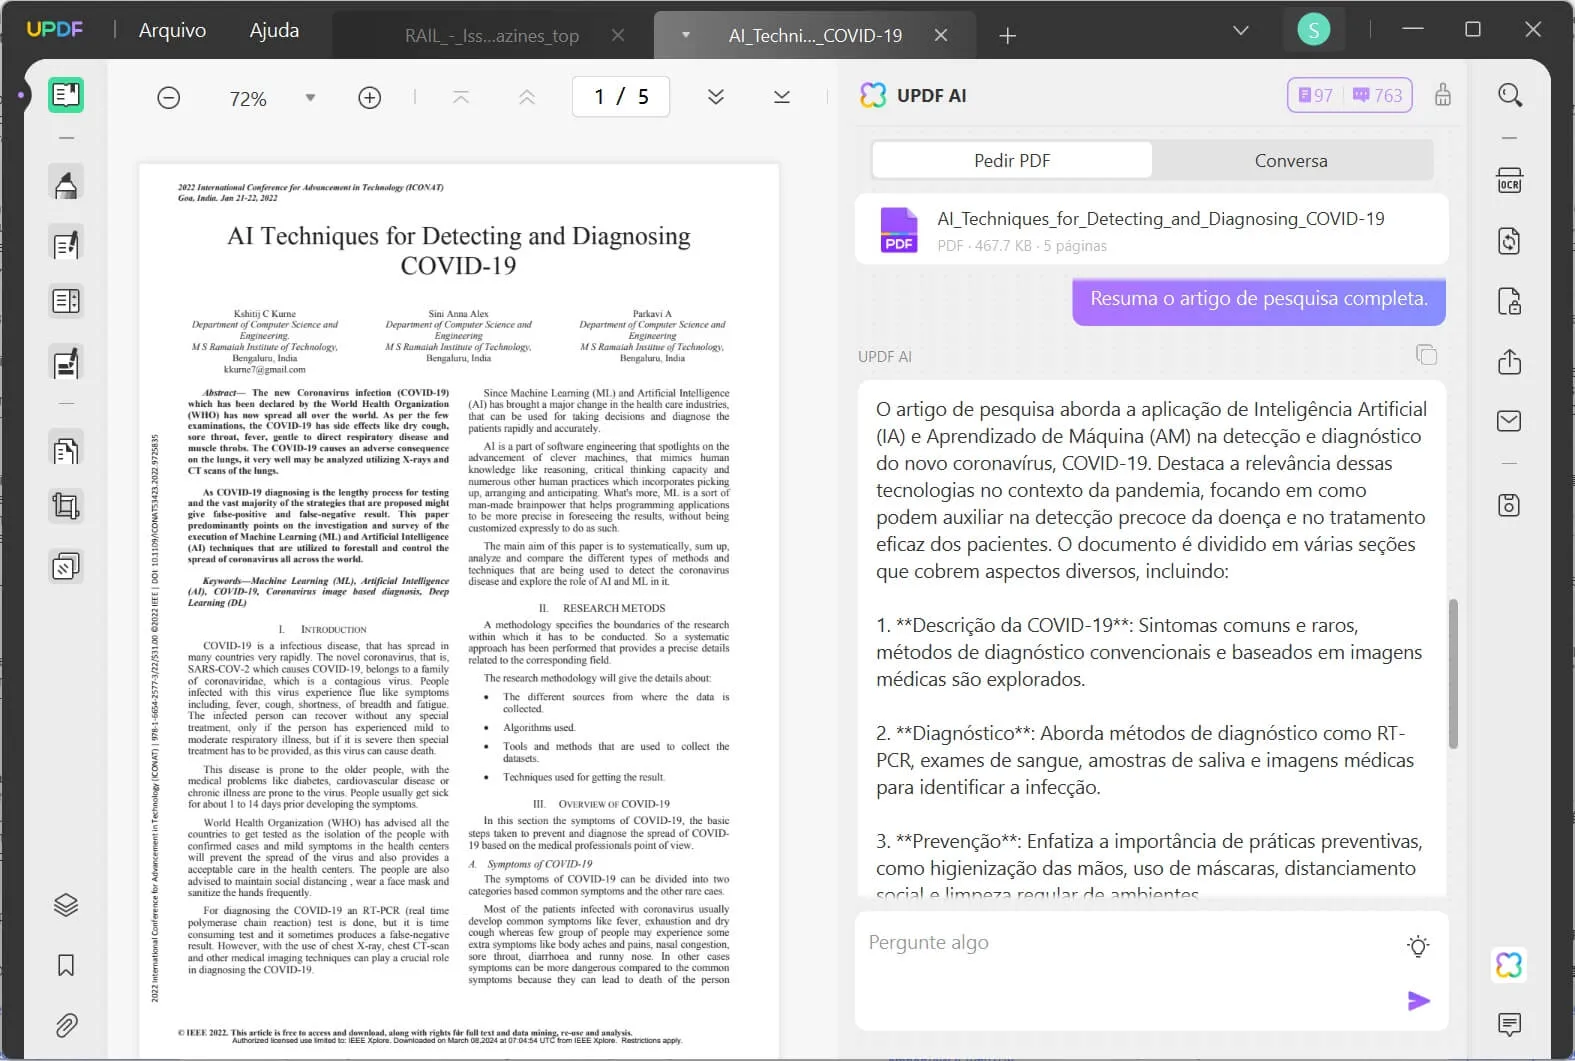Click the AI chat panel scrollbar
The width and height of the screenshot is (1575, 1061).
coord(1453,673)
